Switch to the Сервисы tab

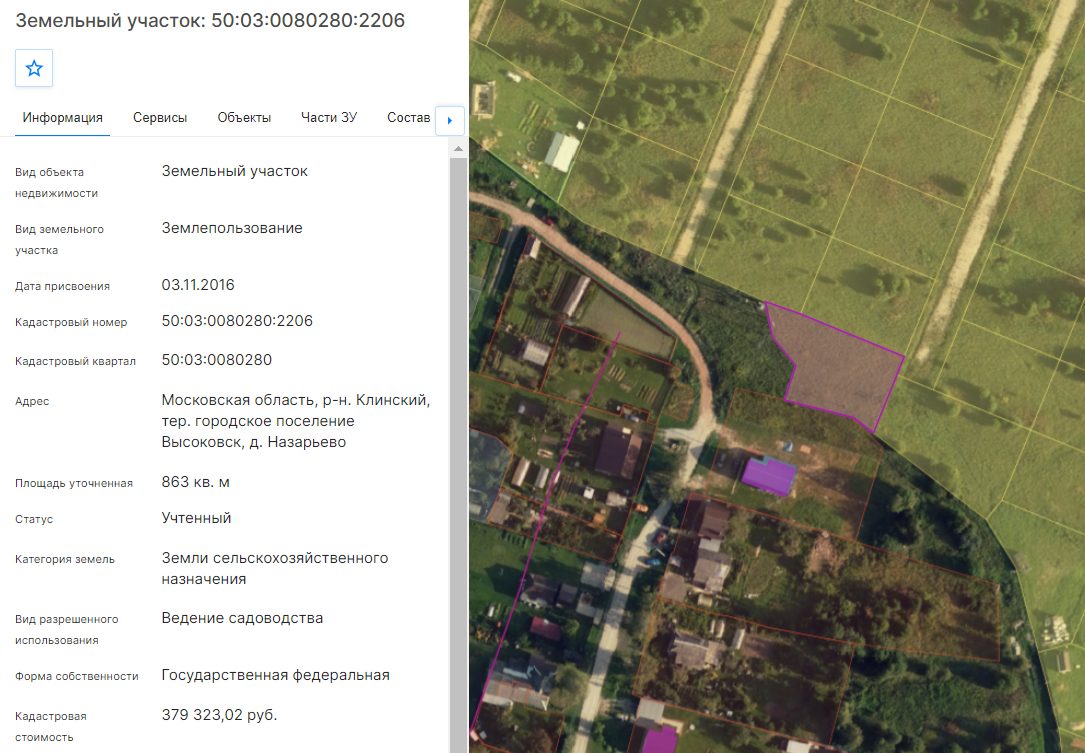[160, 118]
